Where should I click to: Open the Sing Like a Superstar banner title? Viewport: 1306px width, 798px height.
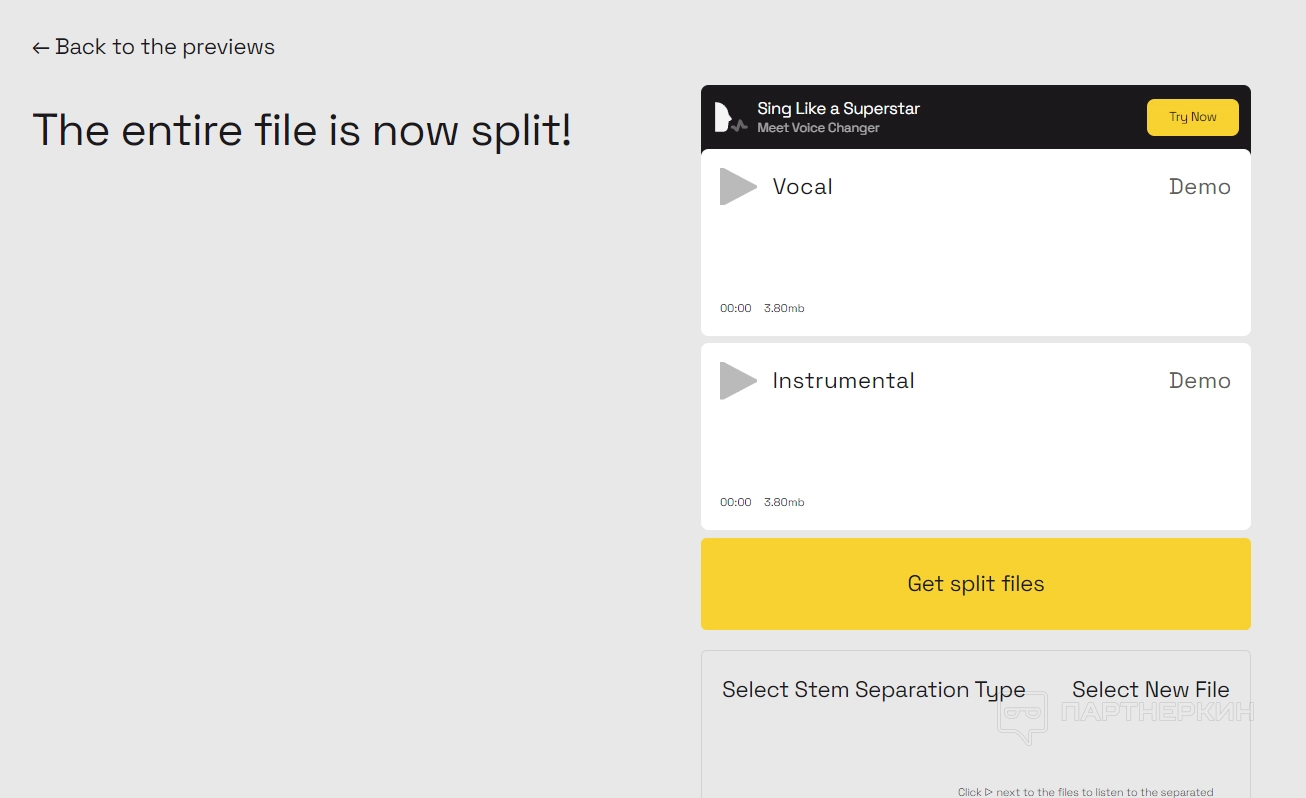pyautogui.click(x=838, y=108)
